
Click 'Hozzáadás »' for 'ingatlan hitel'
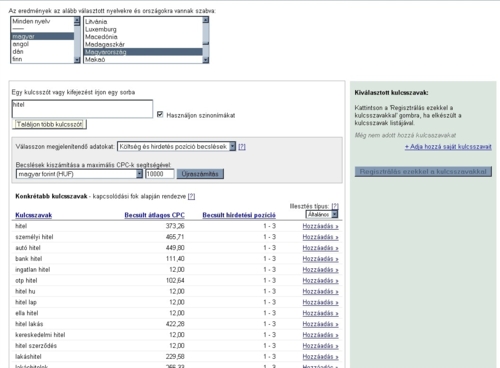[320, 270]
